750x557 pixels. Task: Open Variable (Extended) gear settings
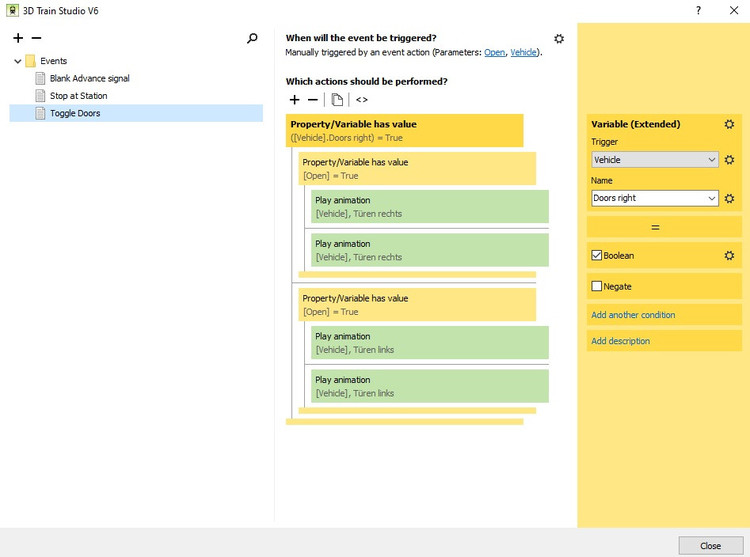729,125
